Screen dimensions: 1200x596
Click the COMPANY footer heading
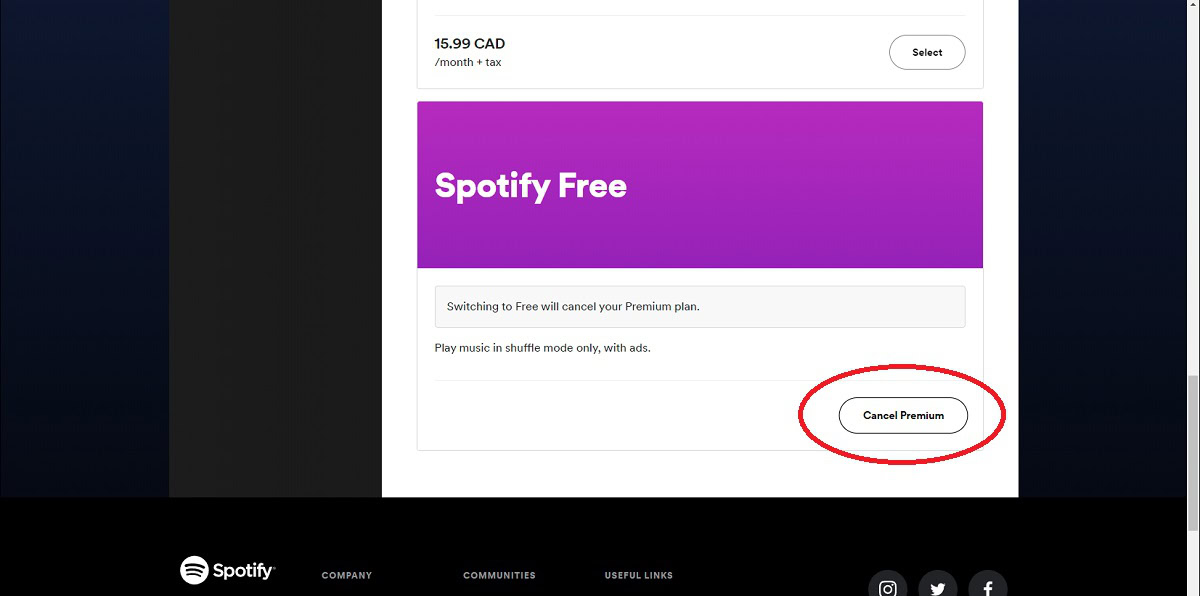tap(346, 575)
